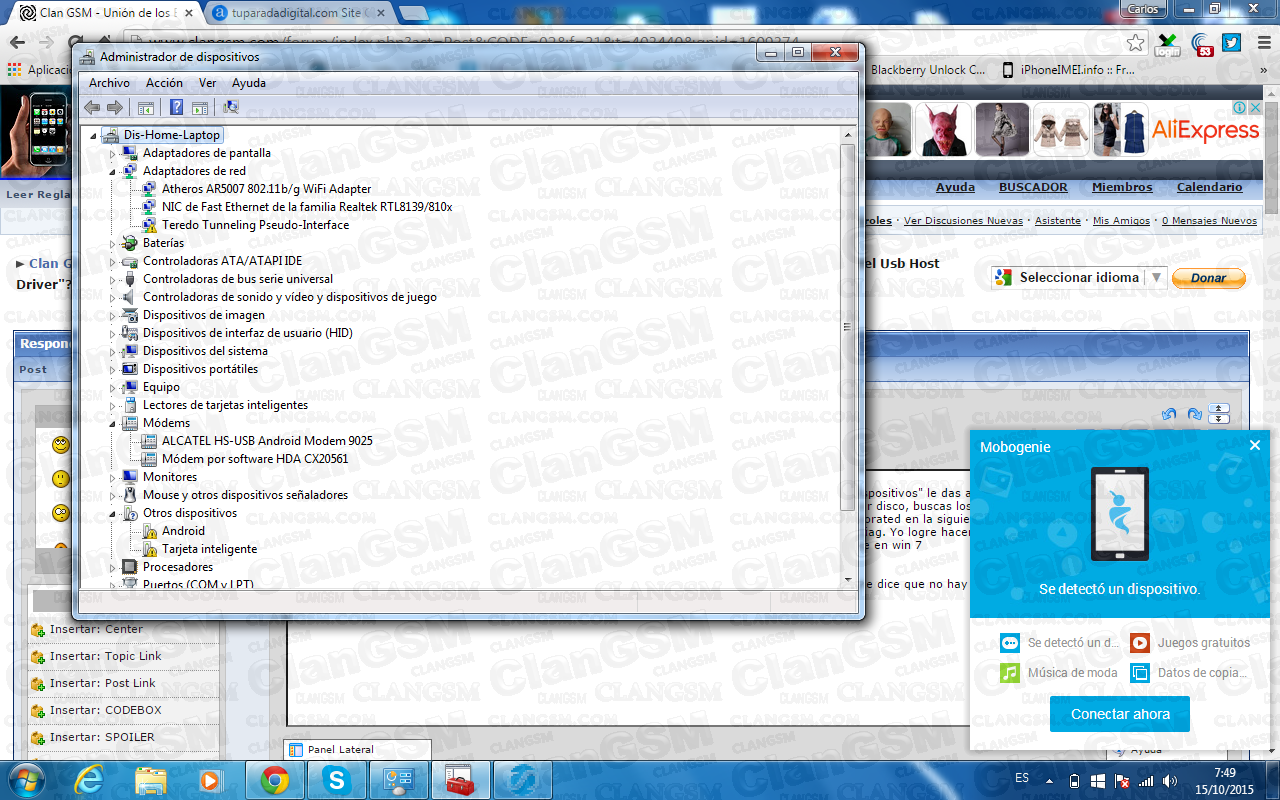Collapse the Adaptadores de red node
1280x800 pixels.
pyautogui.click(x=112, y=171)
